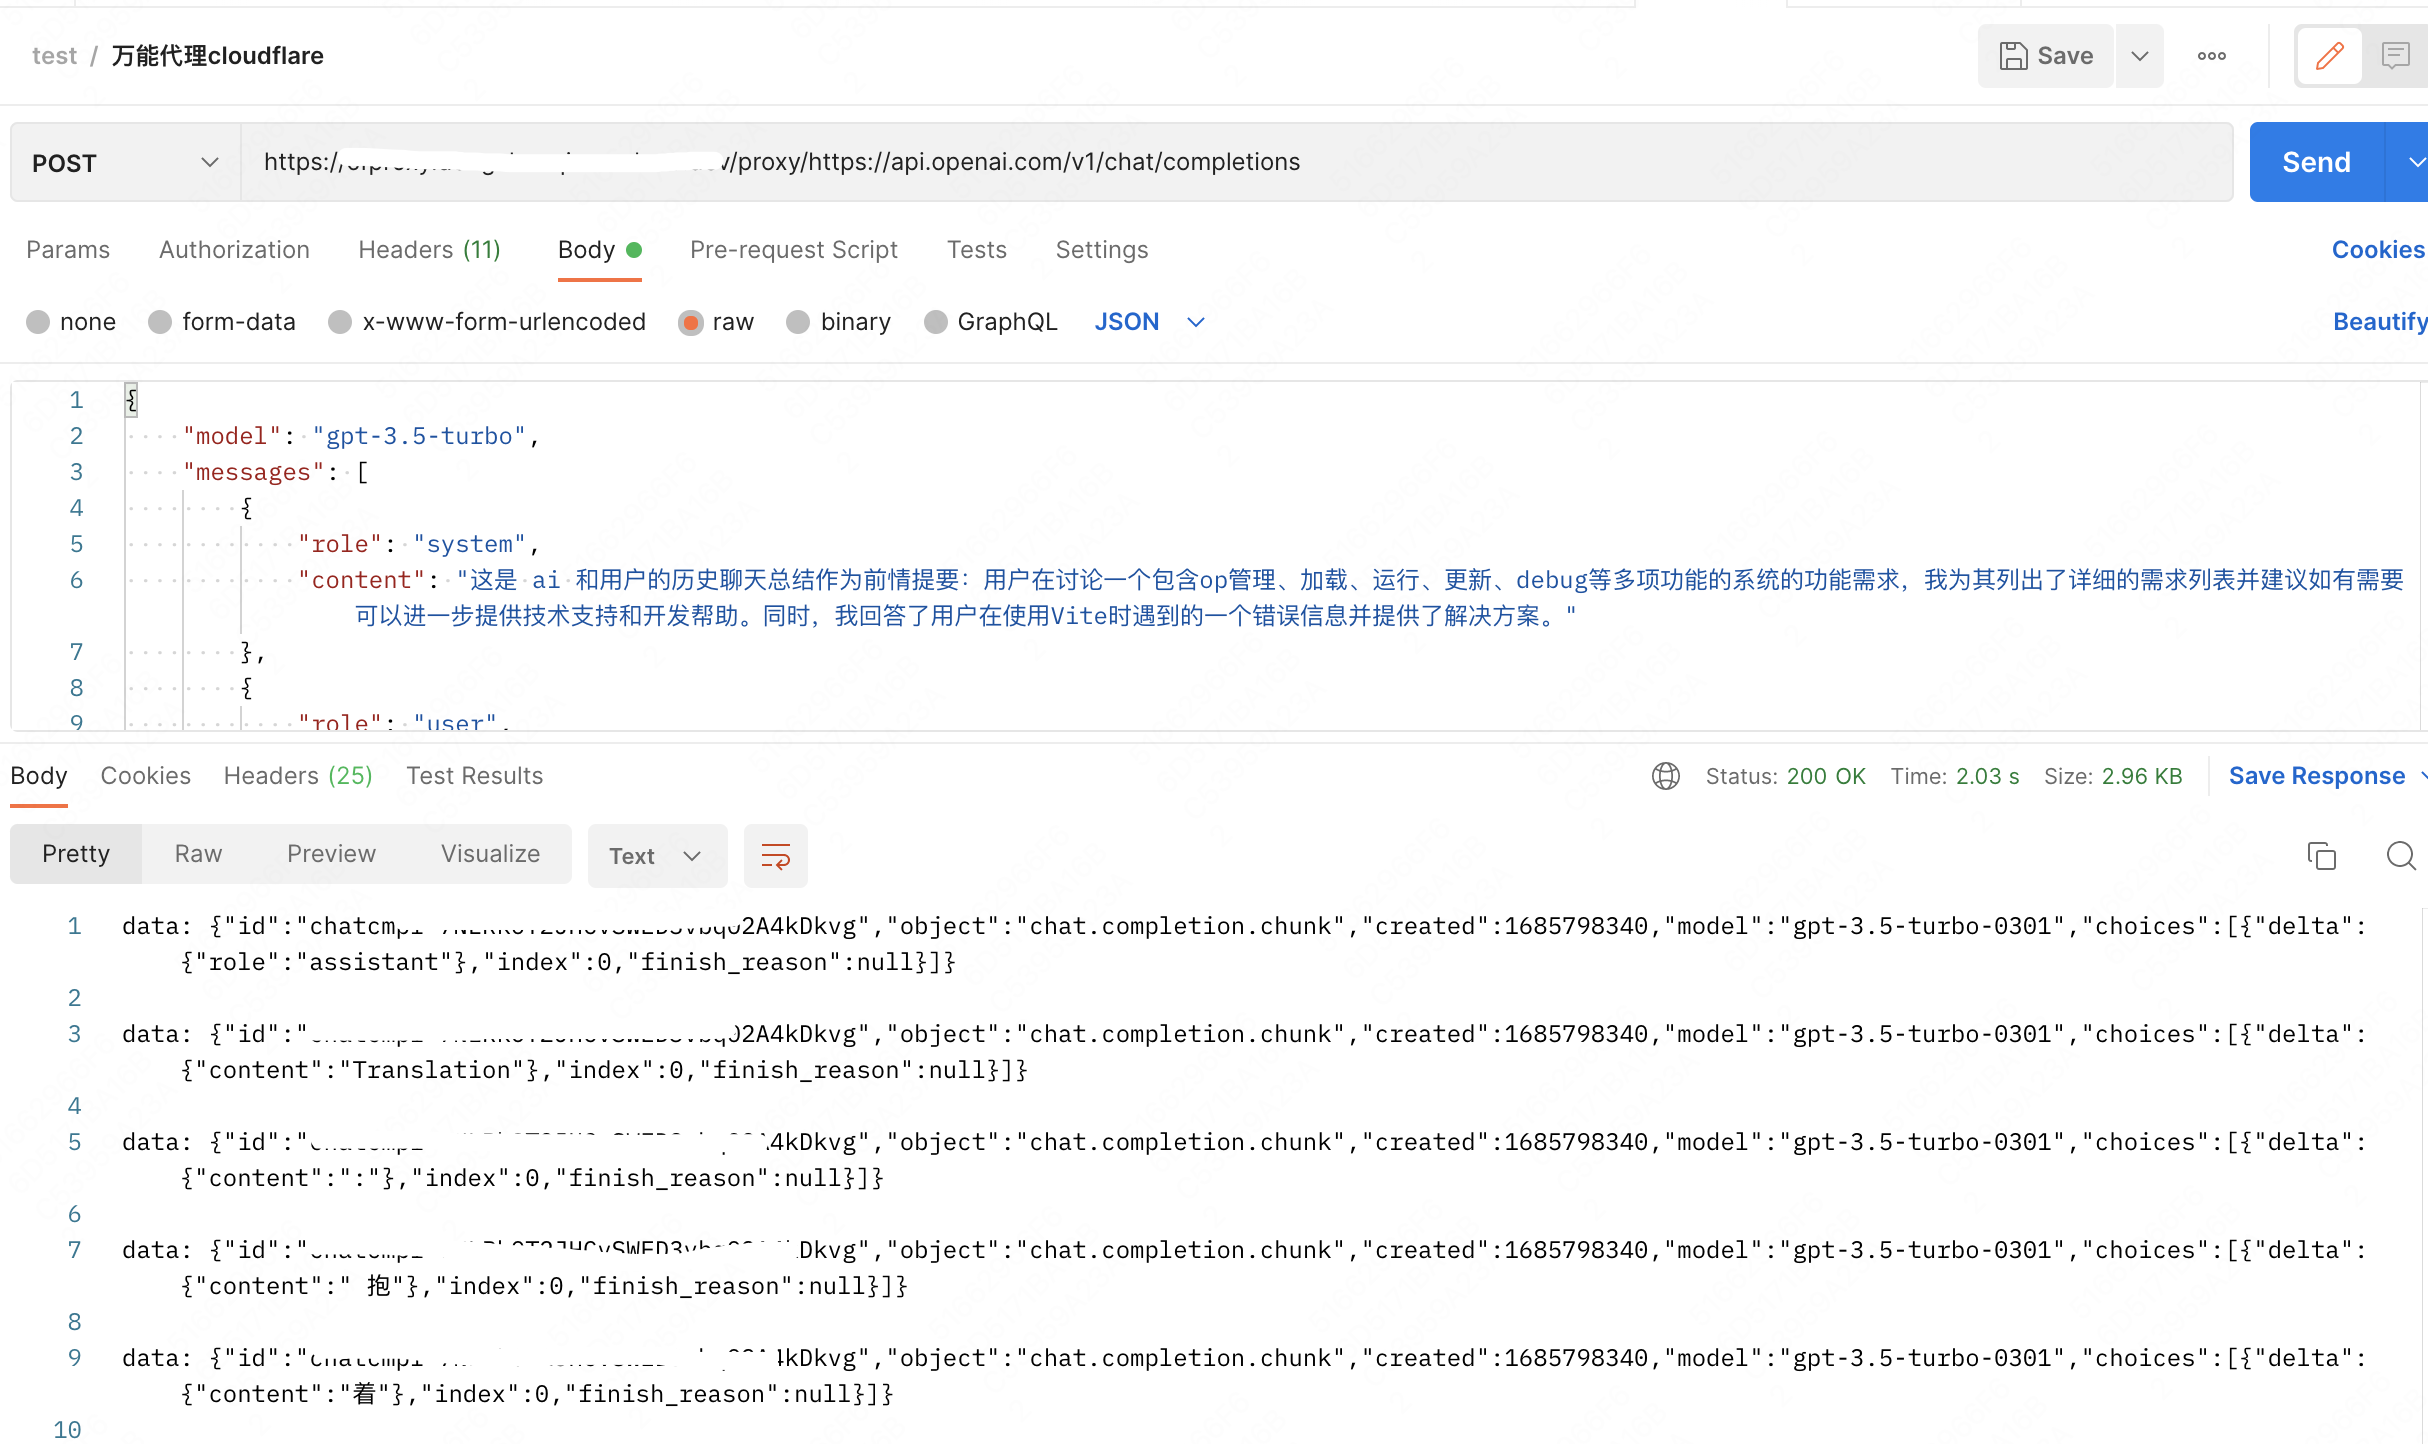Open the Text response format dropdown
Screen dimensions: 2428x1444
pyautogui.click(x=656, y=856)
